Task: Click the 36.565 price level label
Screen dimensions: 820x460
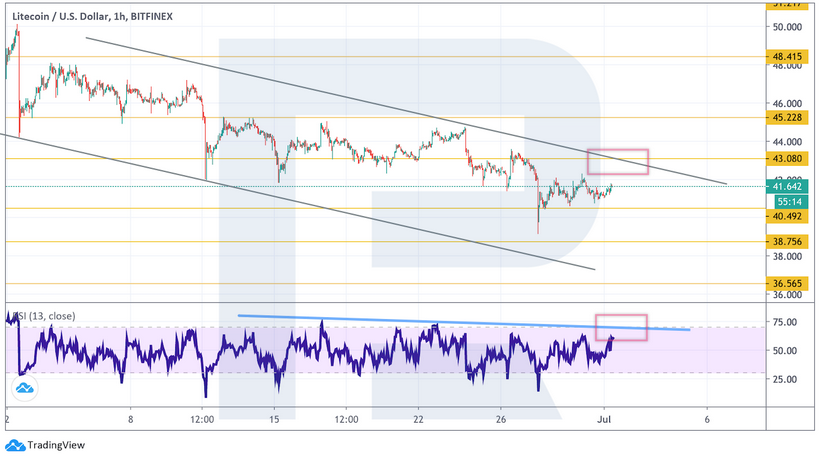Action: click(788, 284)
